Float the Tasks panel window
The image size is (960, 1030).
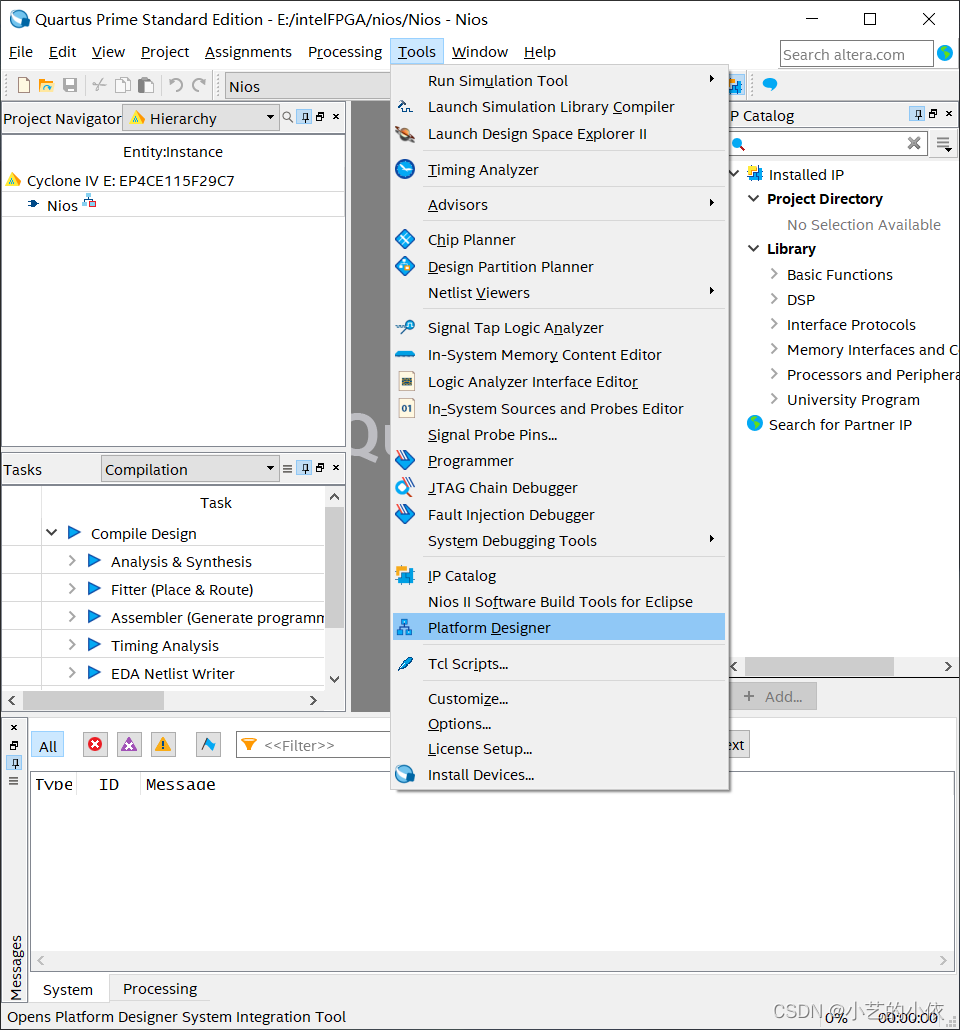click(320, 468)
